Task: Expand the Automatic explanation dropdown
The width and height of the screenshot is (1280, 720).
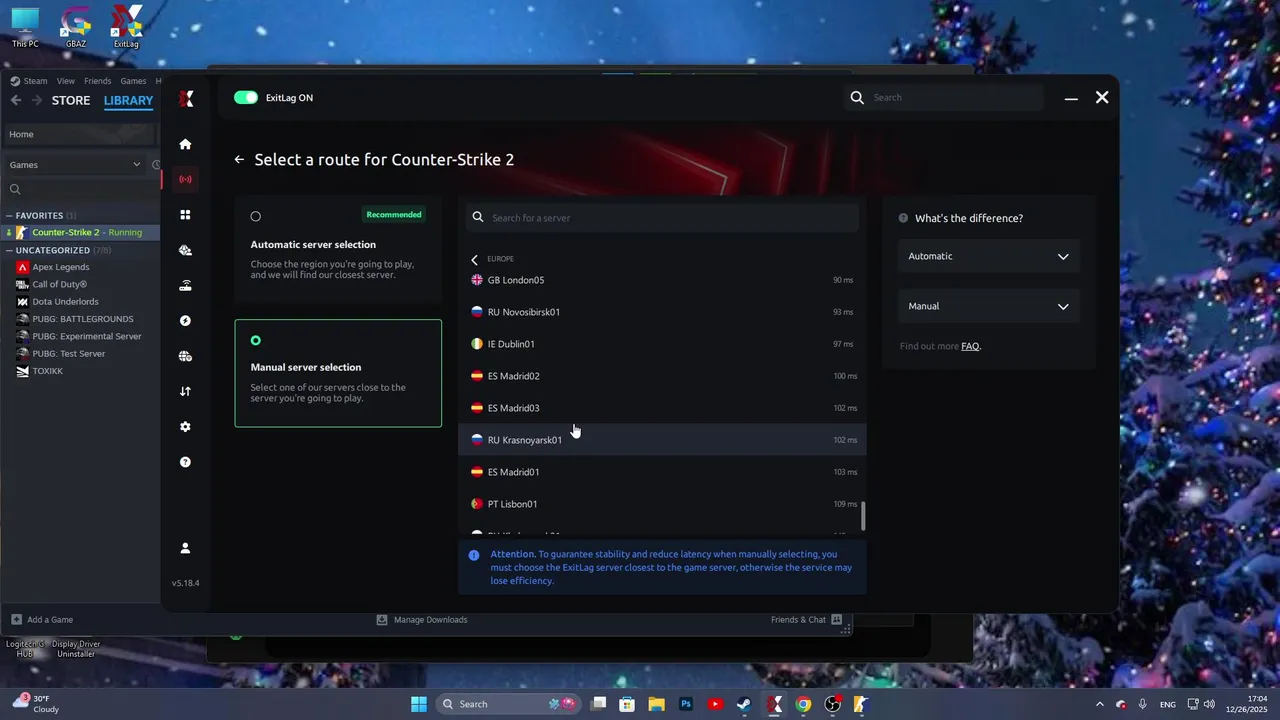Action: 988,256
